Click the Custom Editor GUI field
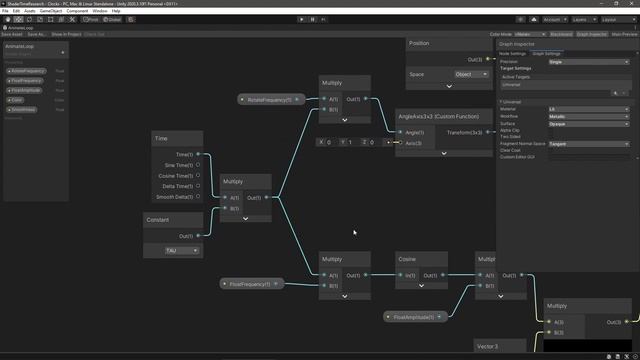Viewport: 640px width, 360px height. coord(589,157)
